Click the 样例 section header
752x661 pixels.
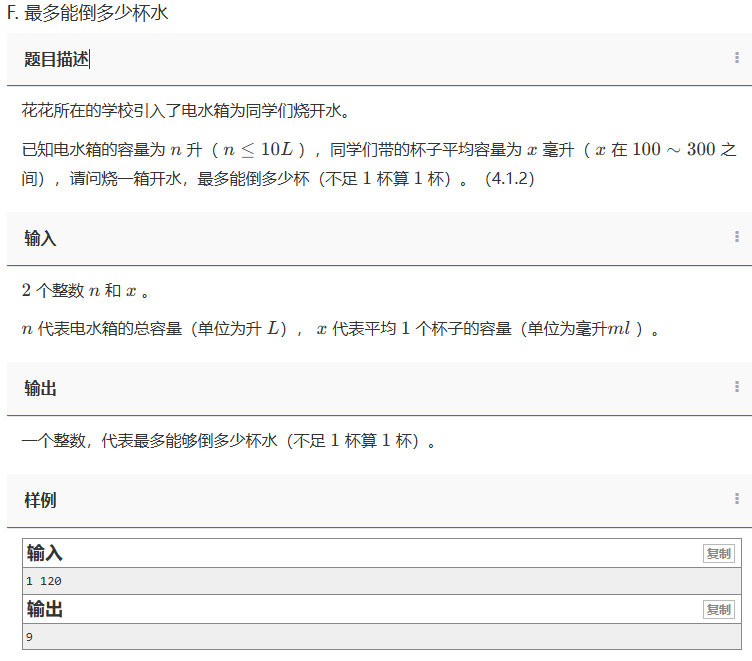40,500
